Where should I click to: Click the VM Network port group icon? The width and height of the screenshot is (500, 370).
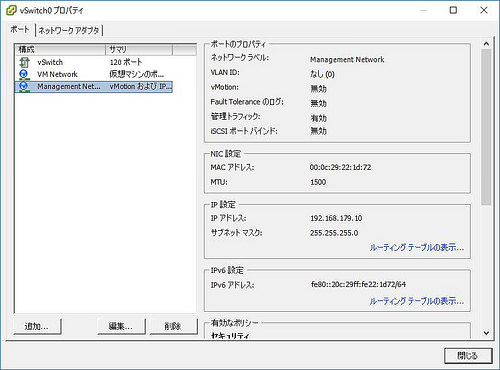(24, 74)
